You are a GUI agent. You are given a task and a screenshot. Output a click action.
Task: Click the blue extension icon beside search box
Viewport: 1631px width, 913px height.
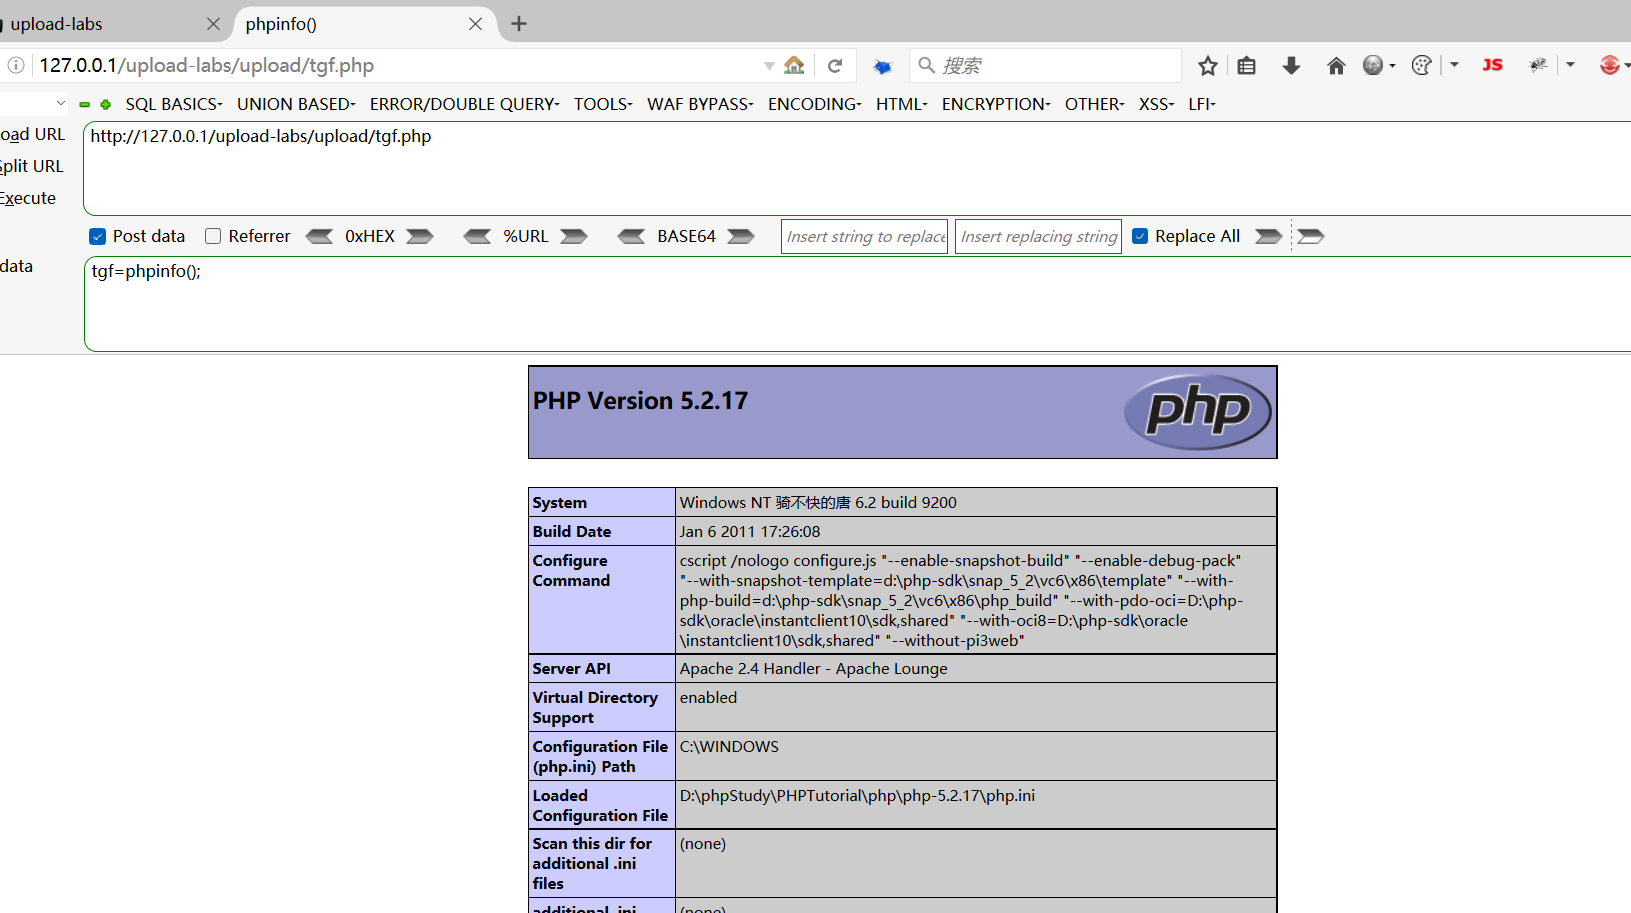tap(882, 66)
